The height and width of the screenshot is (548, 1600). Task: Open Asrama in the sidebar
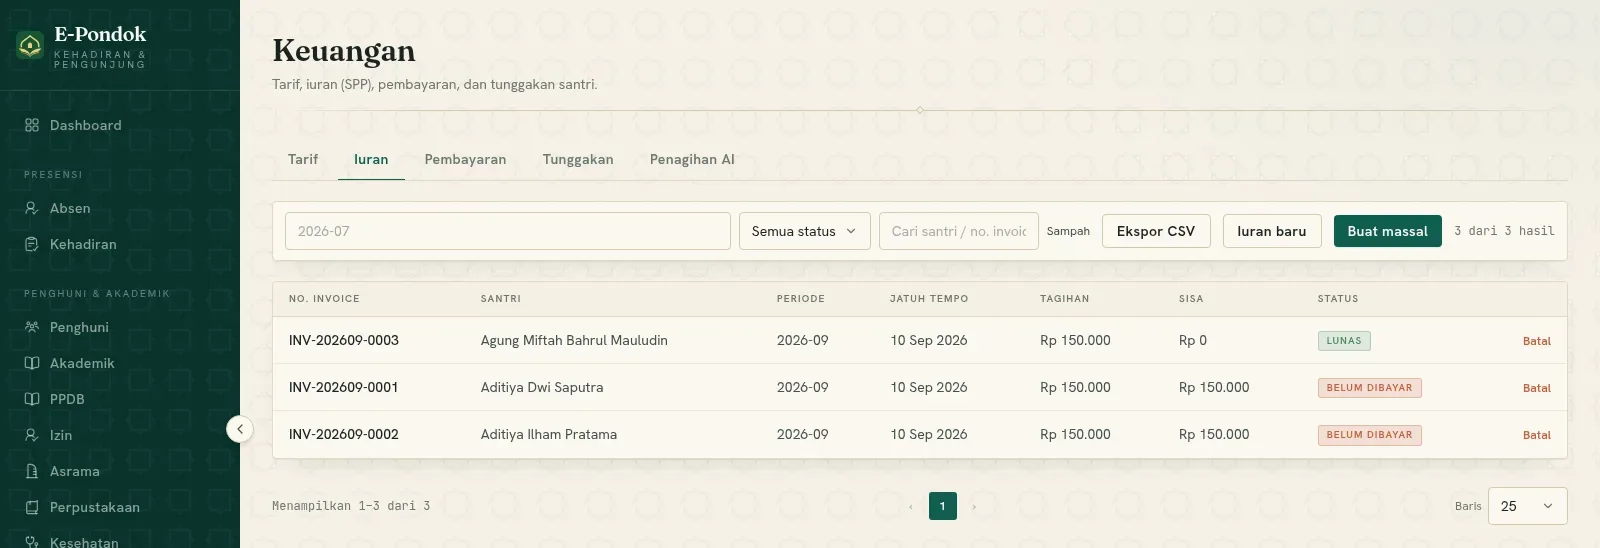pyautogui.click(x=75, y=471)
